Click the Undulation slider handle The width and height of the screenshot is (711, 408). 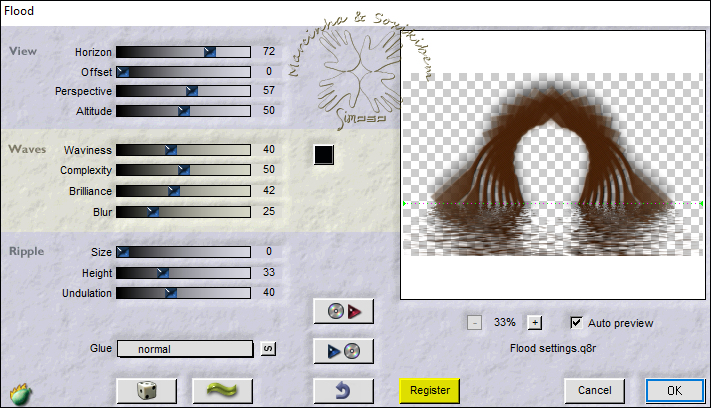pyautogui.click(x=170, y=293)
